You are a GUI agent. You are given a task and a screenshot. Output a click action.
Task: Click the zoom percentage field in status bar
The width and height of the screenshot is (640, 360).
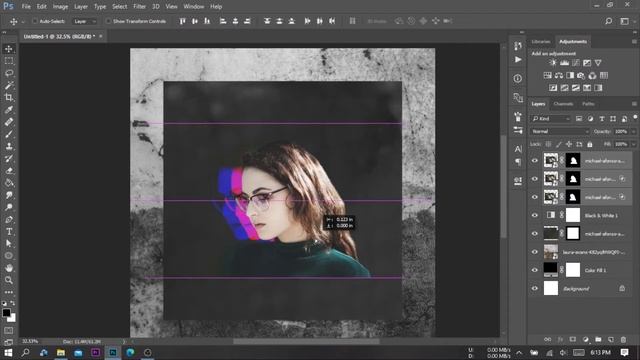point(30,341)
